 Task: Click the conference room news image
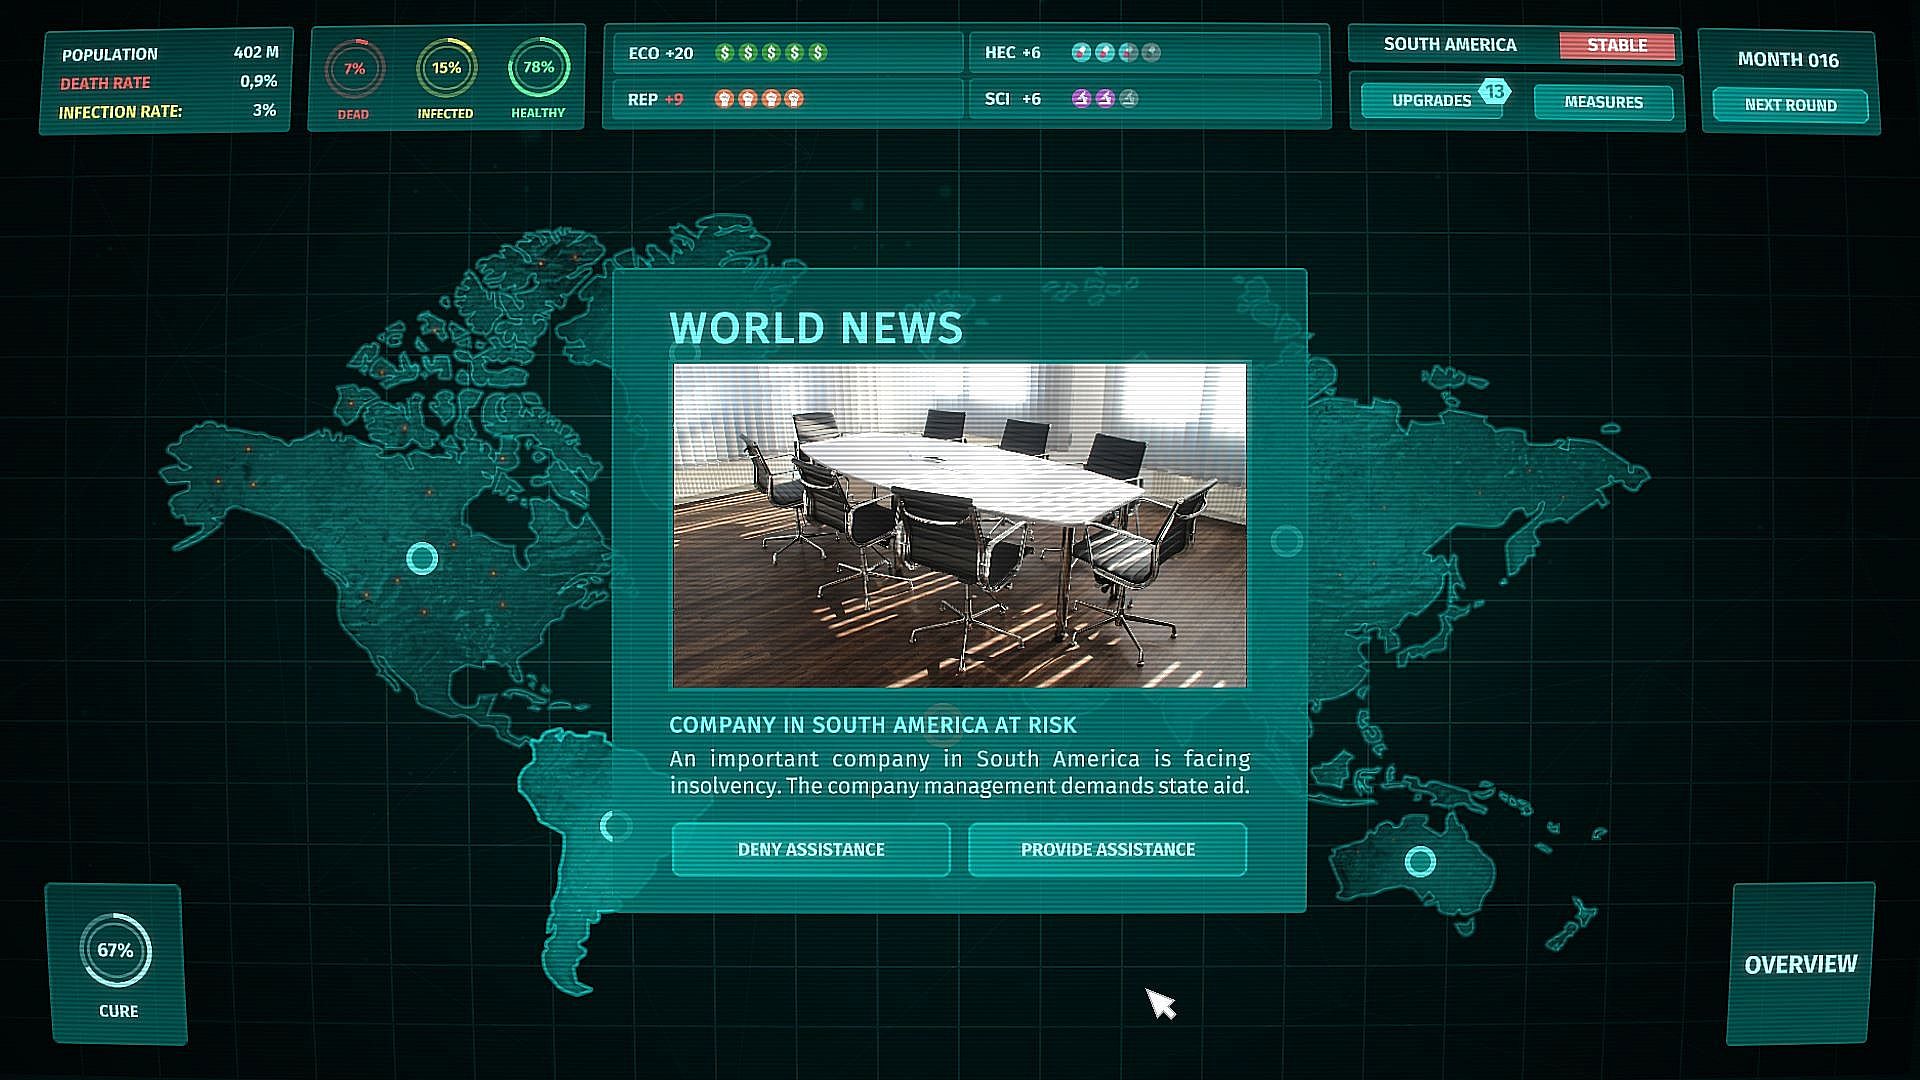click(960, 525)
